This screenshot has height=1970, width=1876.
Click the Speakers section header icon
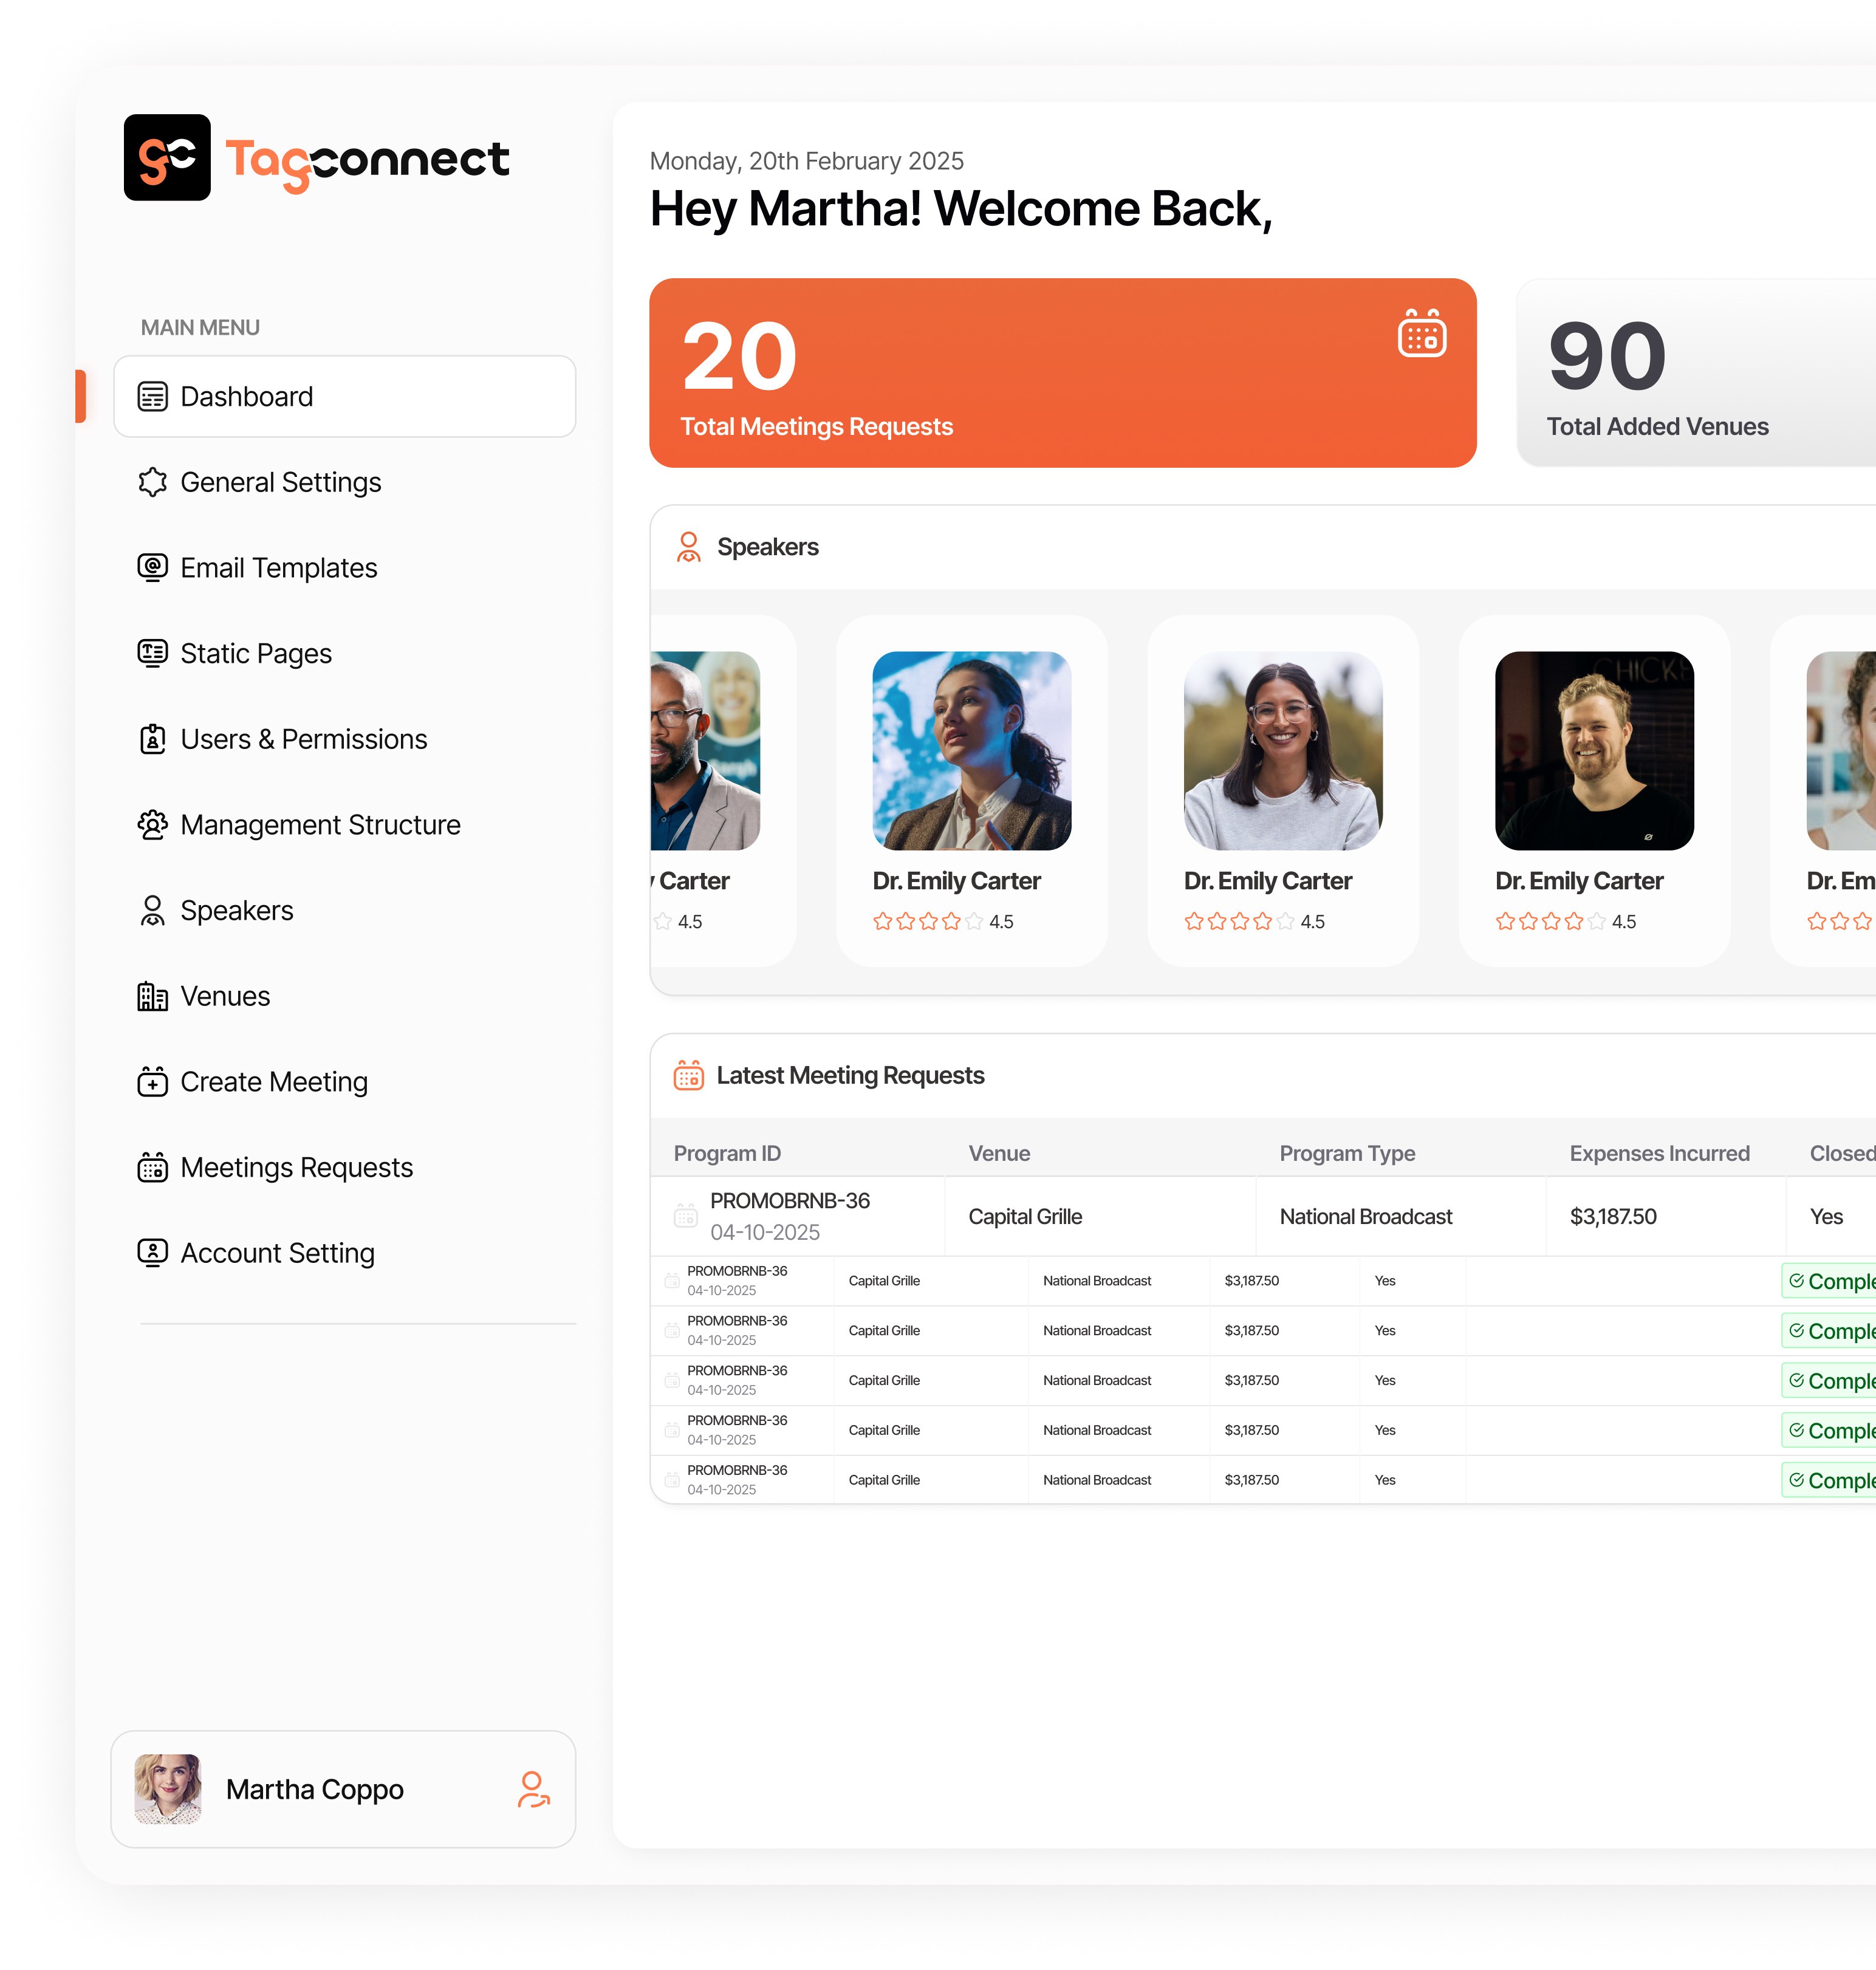point(688,547)
